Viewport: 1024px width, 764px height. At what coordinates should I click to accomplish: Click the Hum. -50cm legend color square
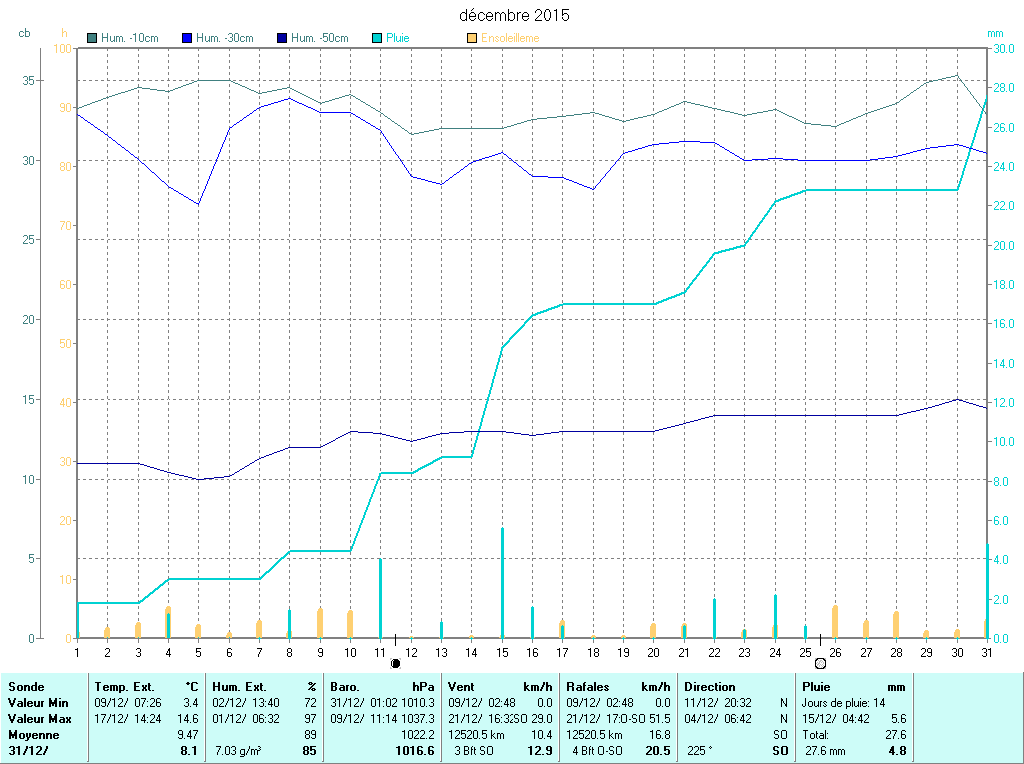(x=282, y=38)
